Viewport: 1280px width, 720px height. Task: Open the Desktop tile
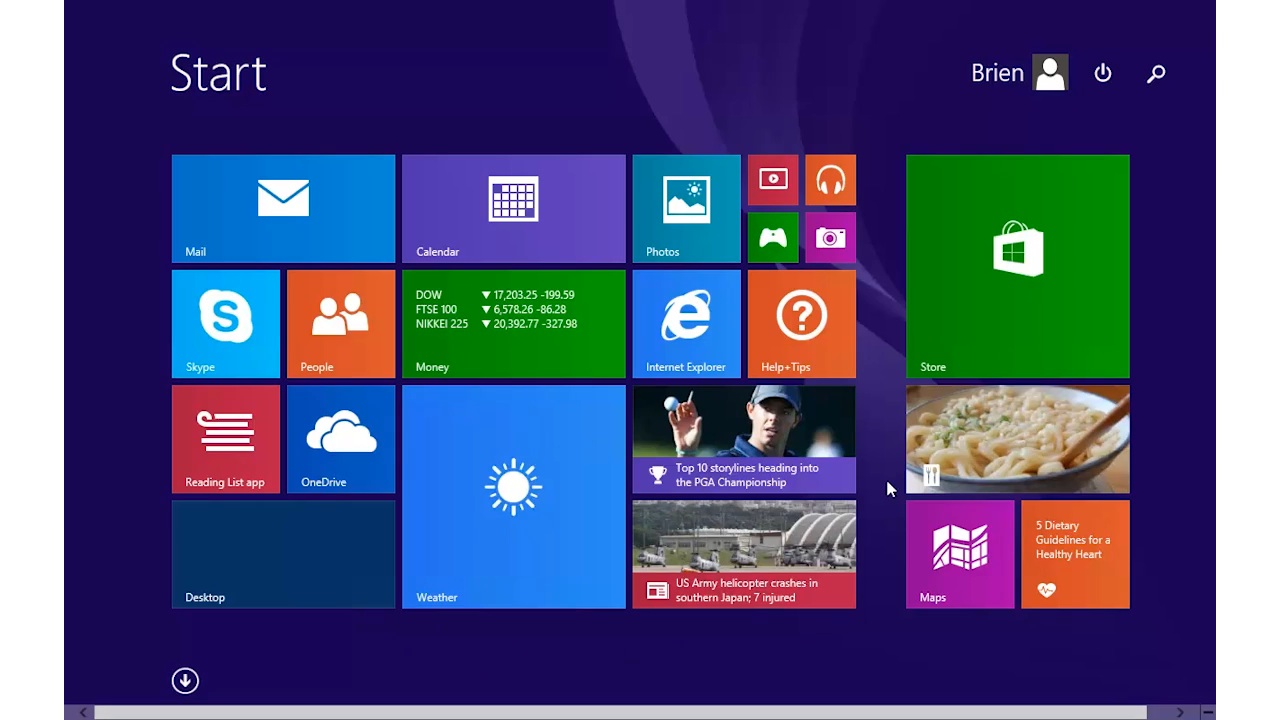tap(283, 554)
